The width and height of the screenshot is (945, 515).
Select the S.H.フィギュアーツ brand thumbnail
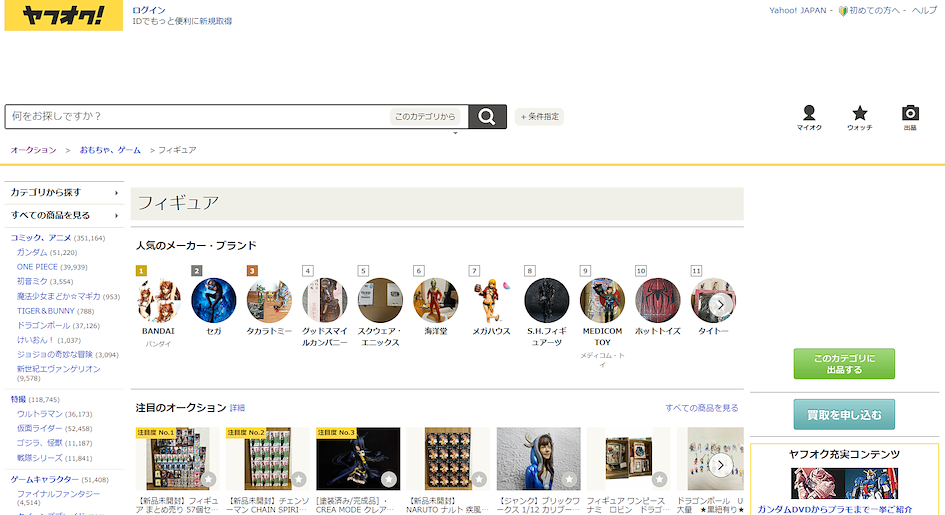click(x=547, y=301)
